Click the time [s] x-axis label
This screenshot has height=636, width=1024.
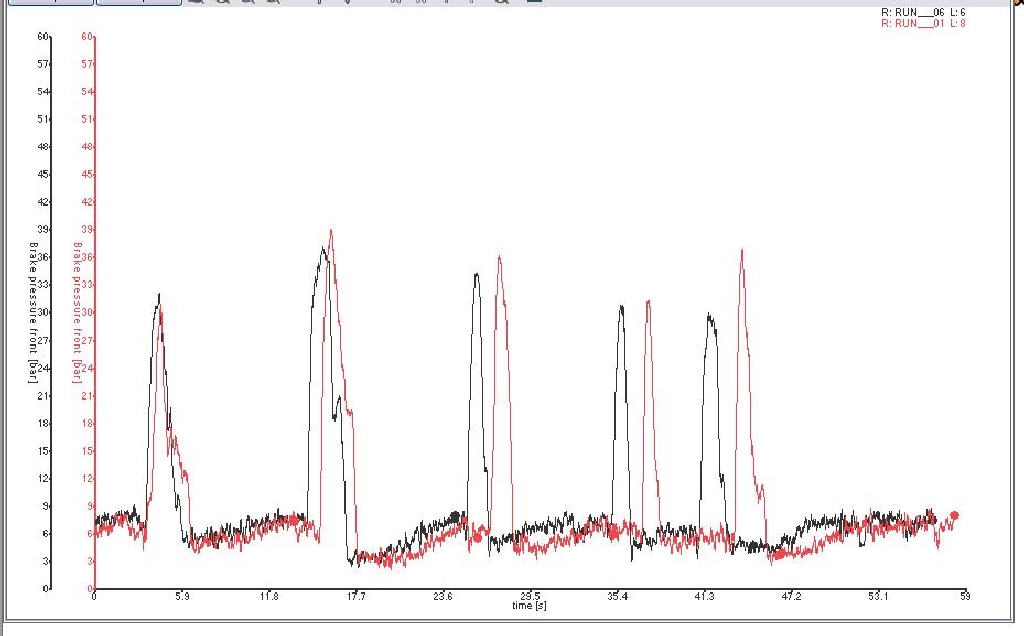[529, 606]
